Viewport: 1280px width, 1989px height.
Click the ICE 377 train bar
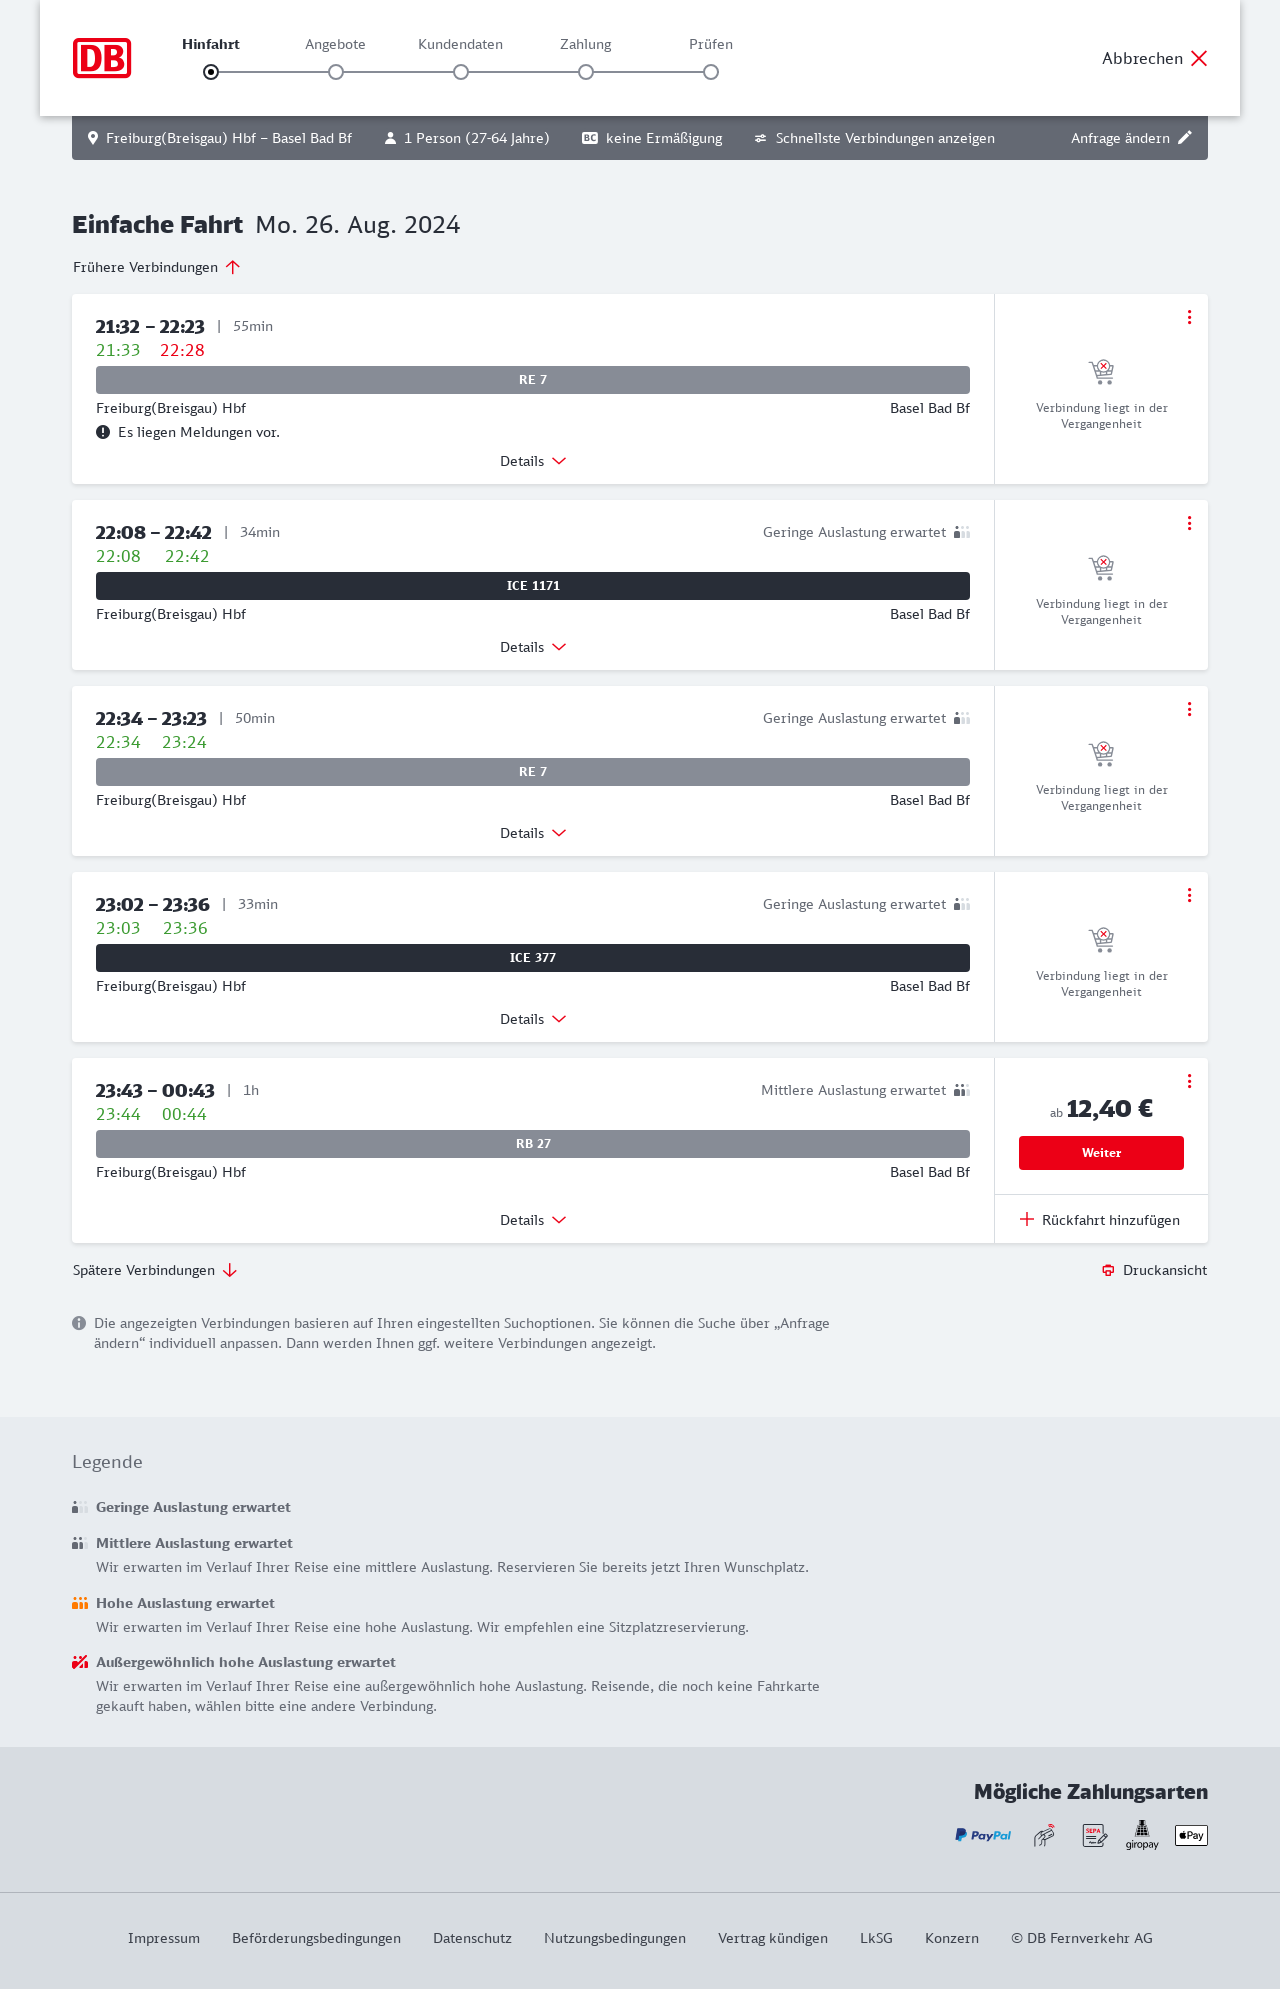pos(533,958)
